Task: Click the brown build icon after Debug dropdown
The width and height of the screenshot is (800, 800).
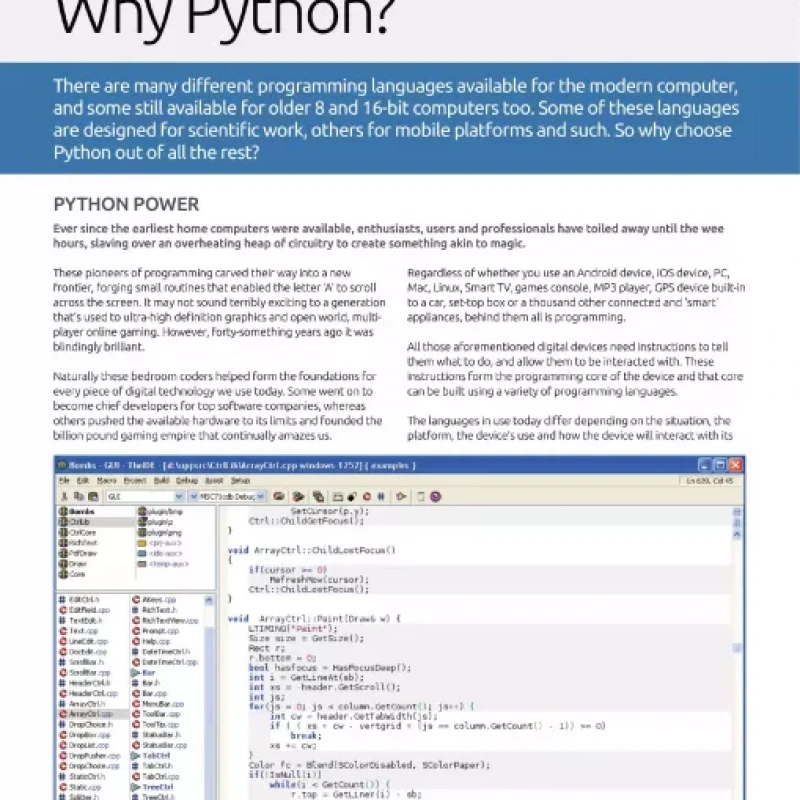Action: pyautogui.click(x=279, y=496)
